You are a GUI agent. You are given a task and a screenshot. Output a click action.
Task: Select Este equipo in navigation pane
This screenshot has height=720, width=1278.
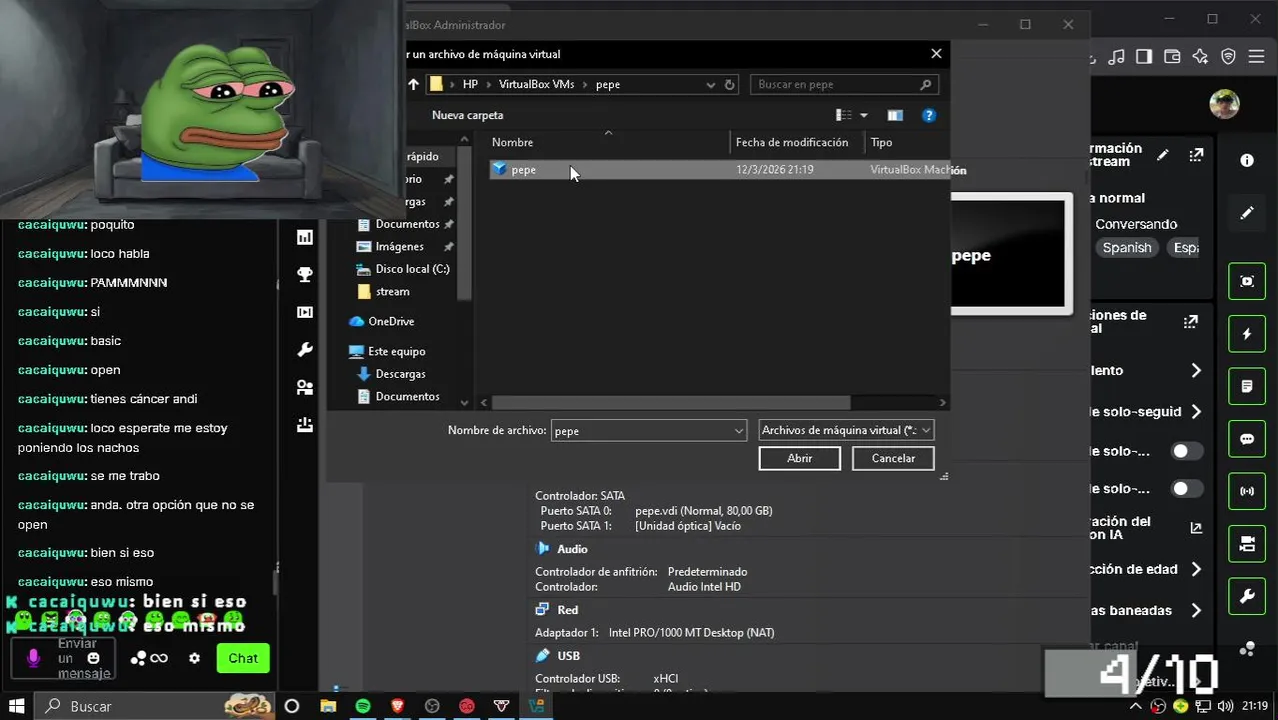point(396,351)
